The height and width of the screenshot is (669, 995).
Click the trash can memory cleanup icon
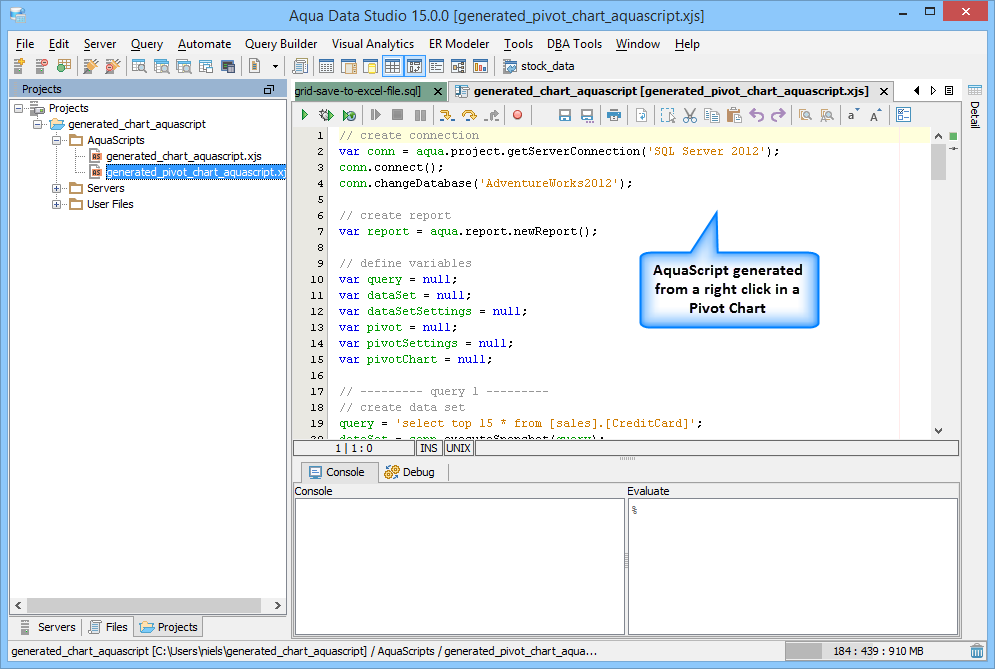(977, 651)
